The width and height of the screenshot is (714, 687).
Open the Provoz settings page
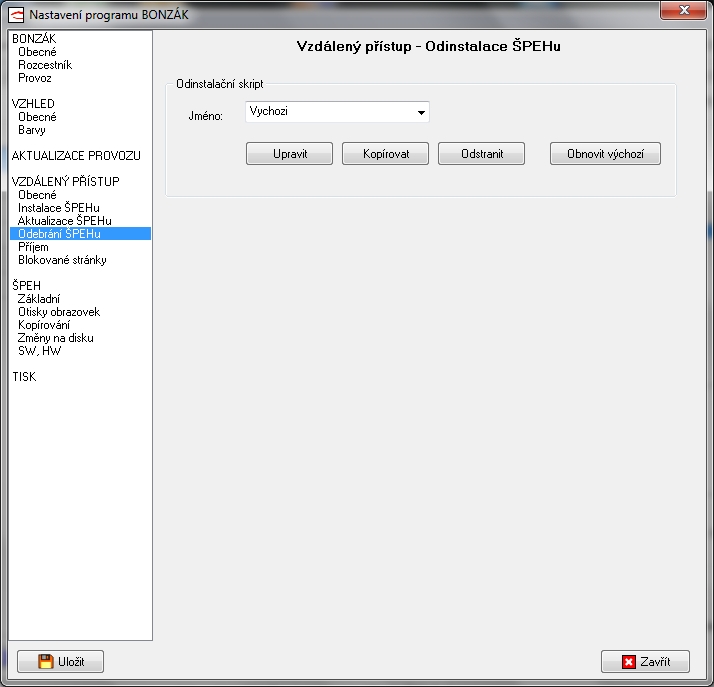(x=35, y=78)
